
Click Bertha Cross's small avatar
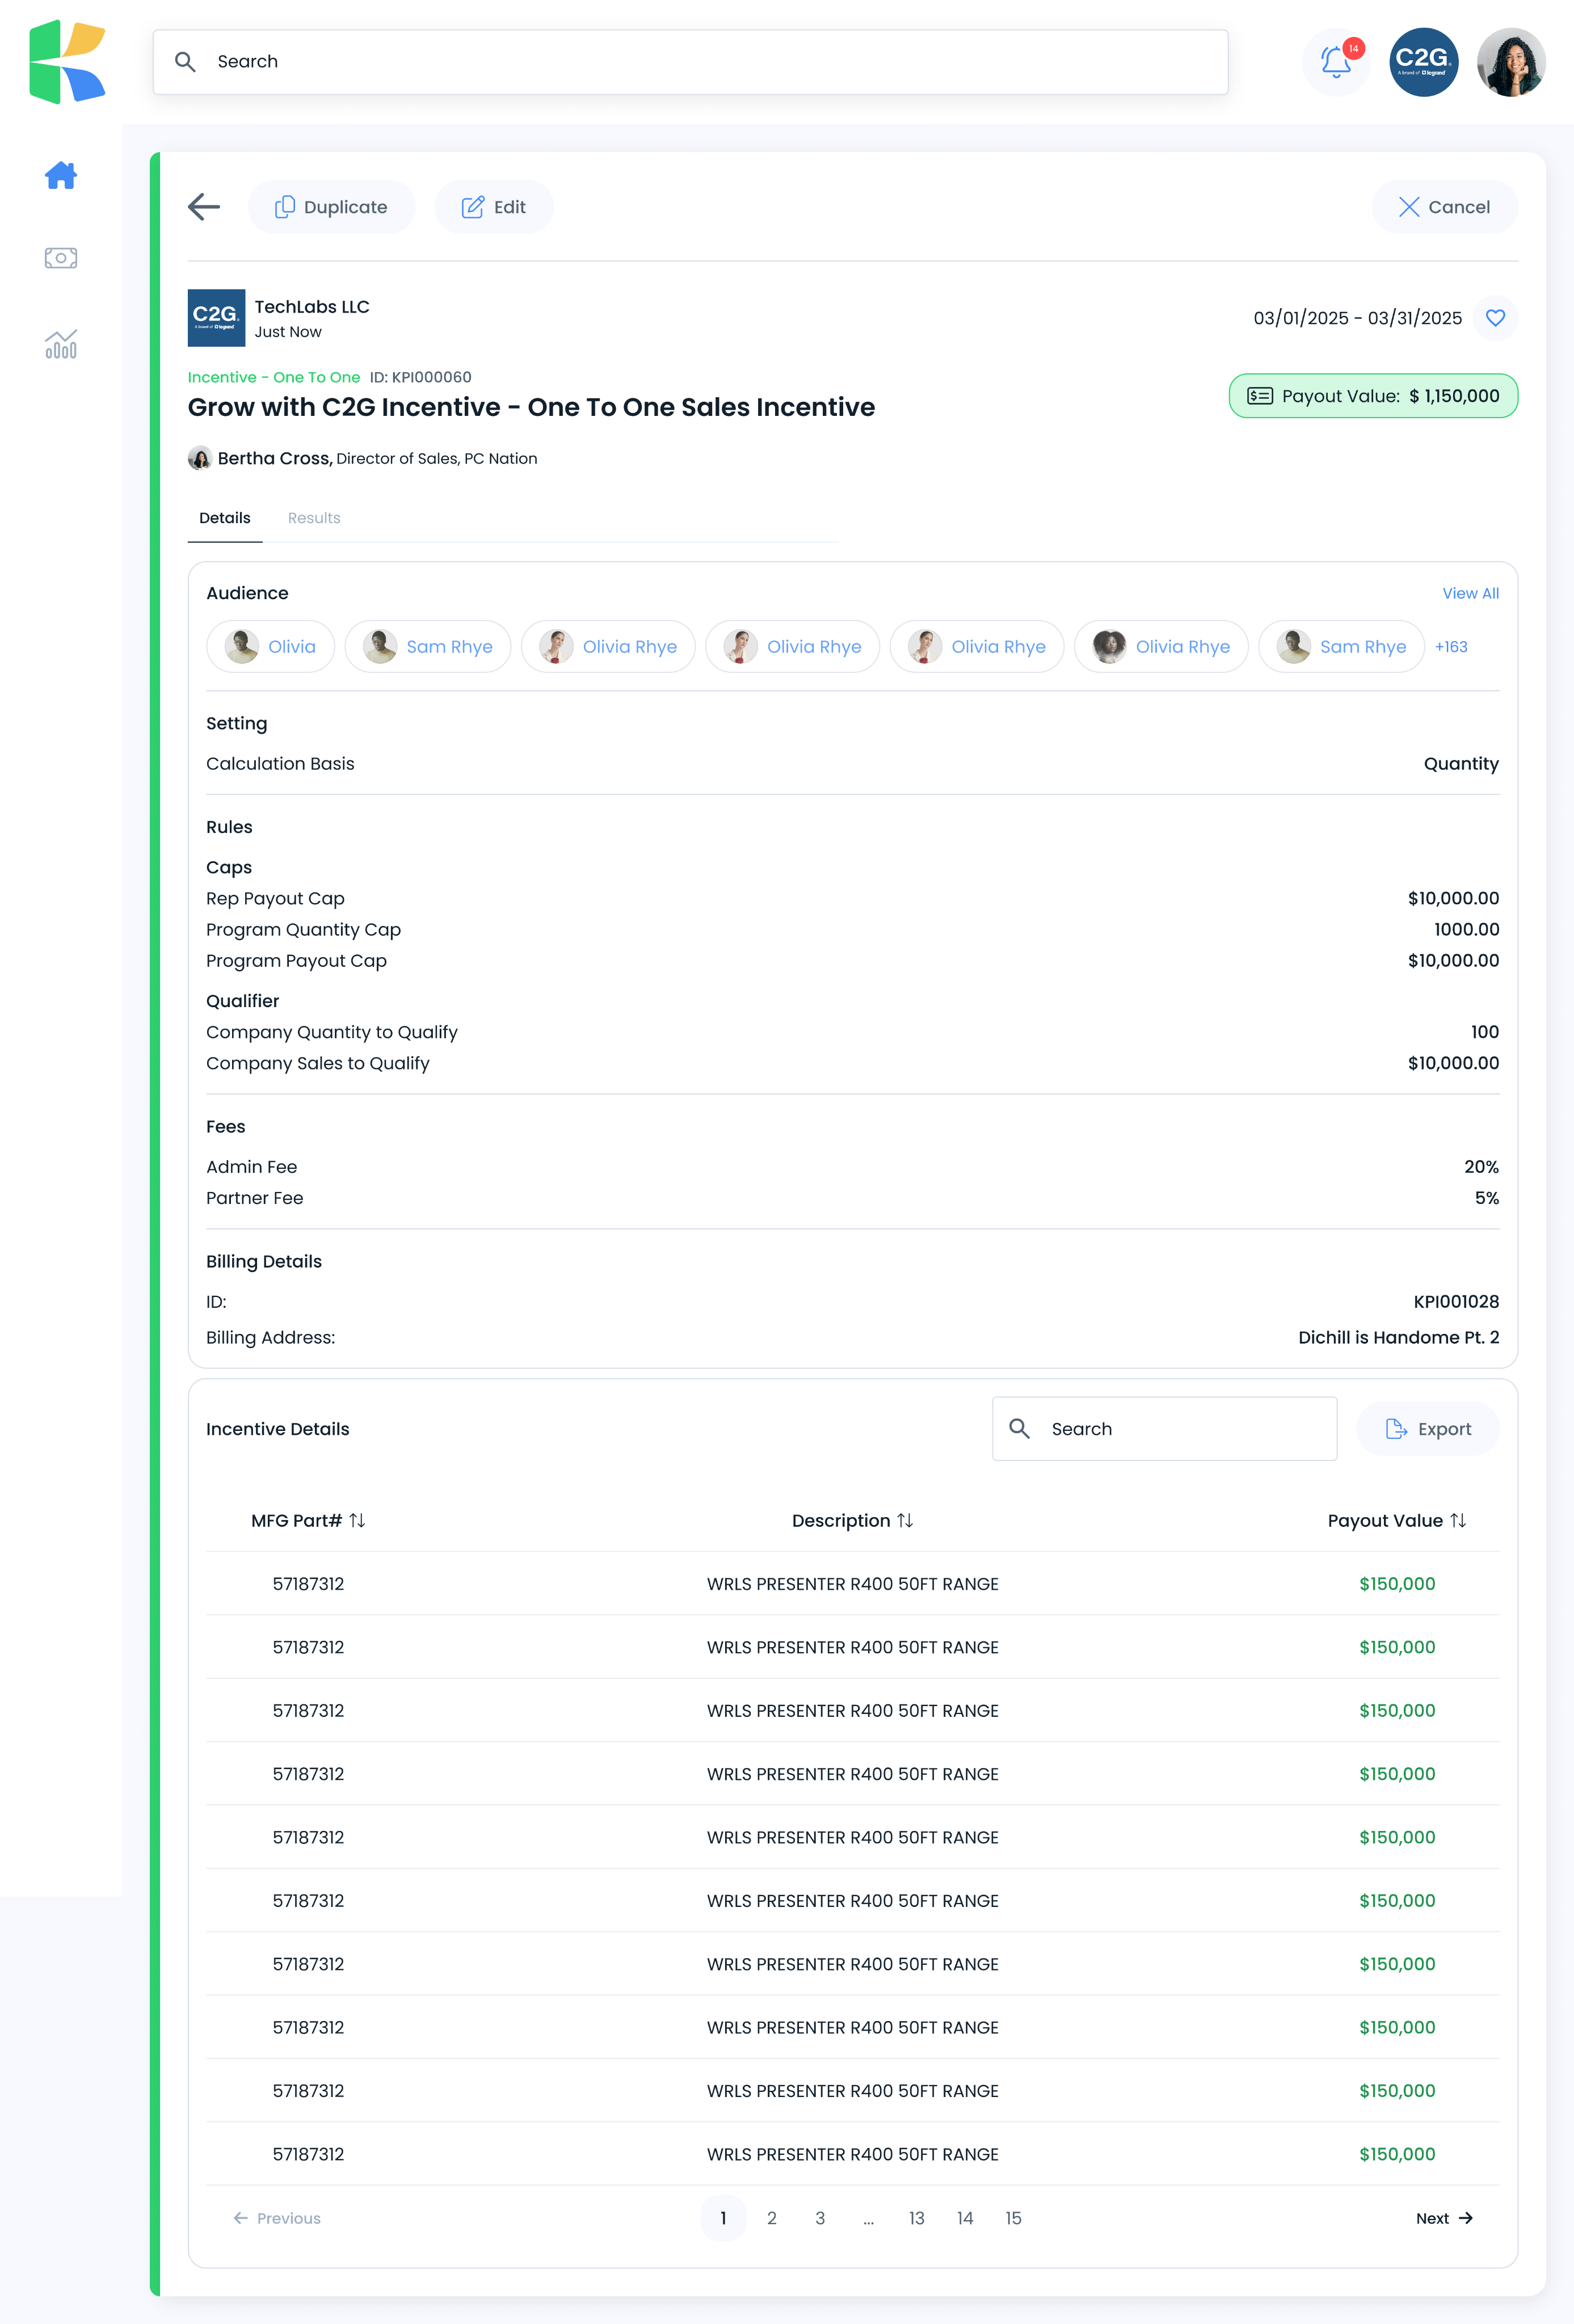pyautogui.click(x=200, y=458)
